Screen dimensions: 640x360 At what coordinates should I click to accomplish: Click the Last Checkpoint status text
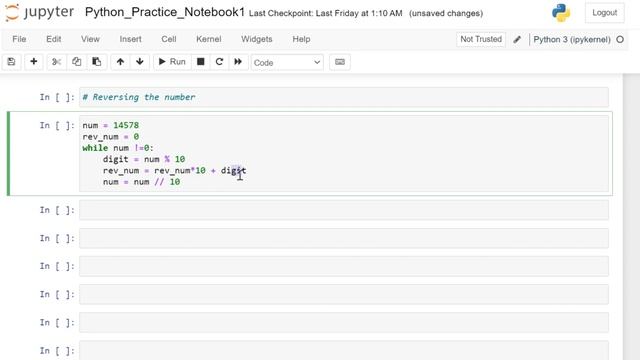click(x=325, y=13)
